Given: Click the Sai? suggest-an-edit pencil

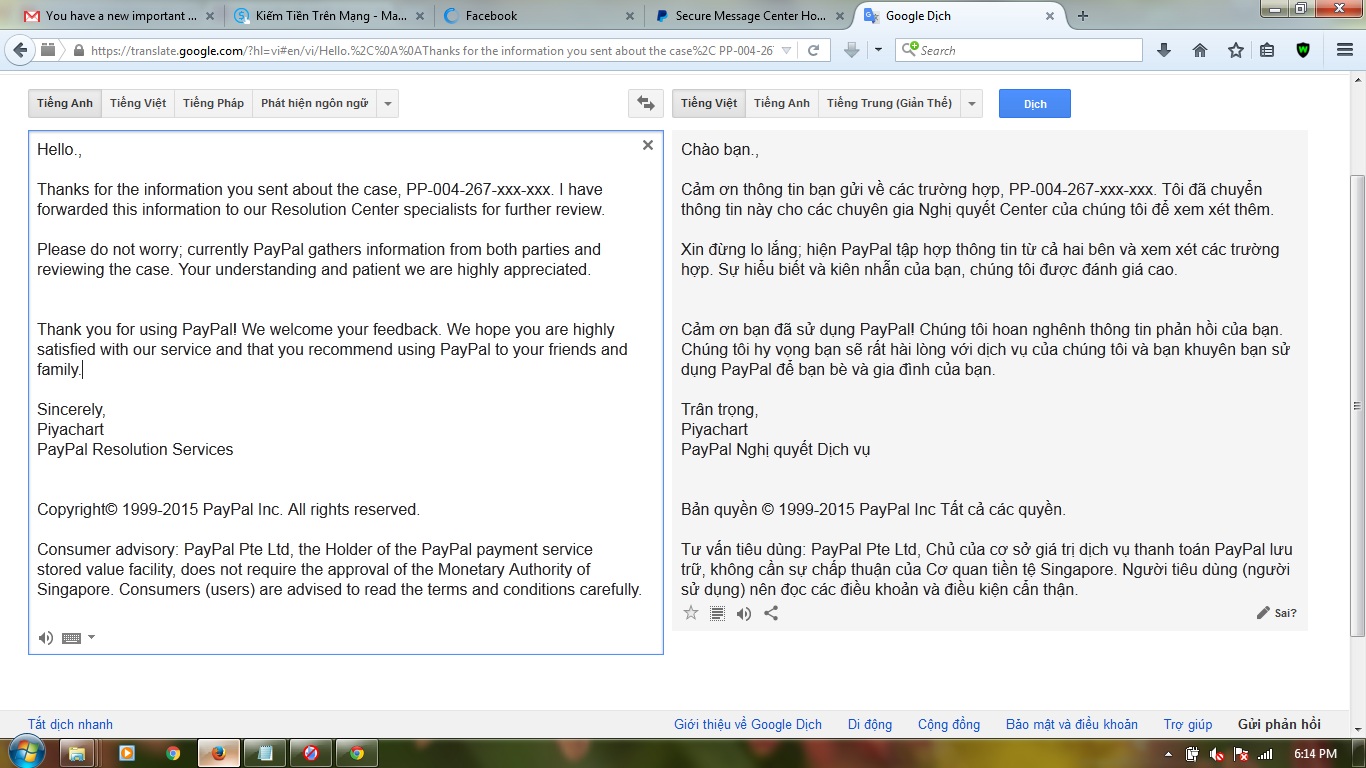Looking at the screenshot, I should pos(1277,613).
